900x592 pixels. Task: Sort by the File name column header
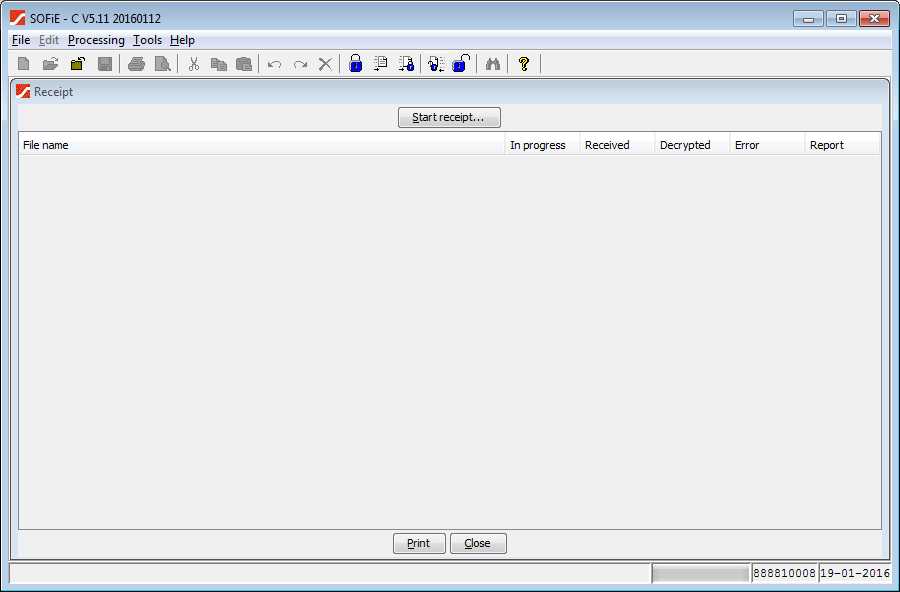point(261,145)
